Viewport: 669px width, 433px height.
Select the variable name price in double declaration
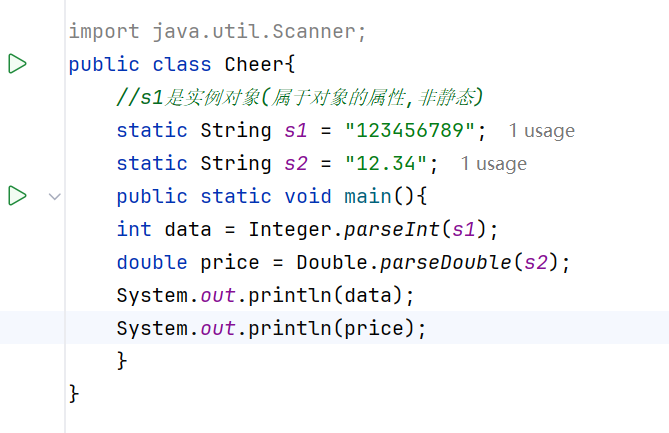[230, 262]
